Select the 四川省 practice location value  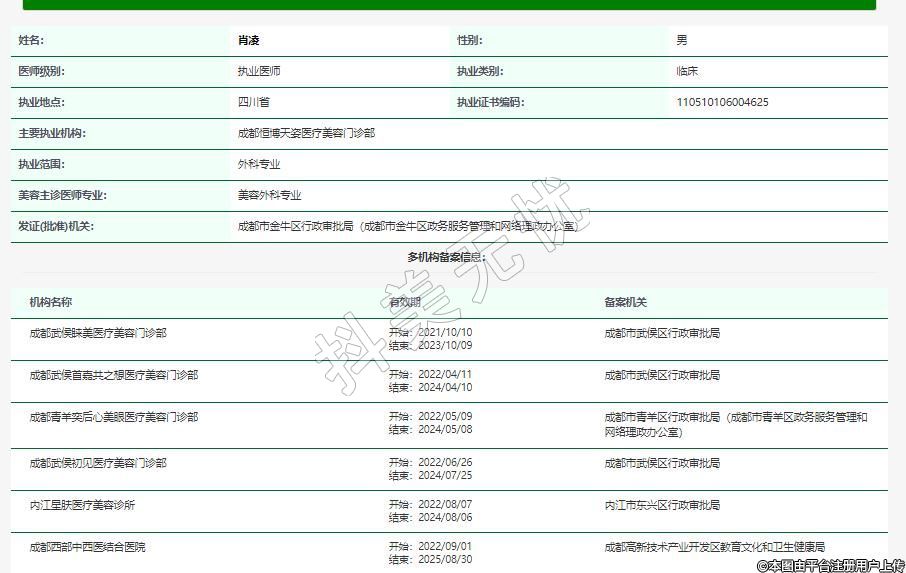(x=253, y=102)
